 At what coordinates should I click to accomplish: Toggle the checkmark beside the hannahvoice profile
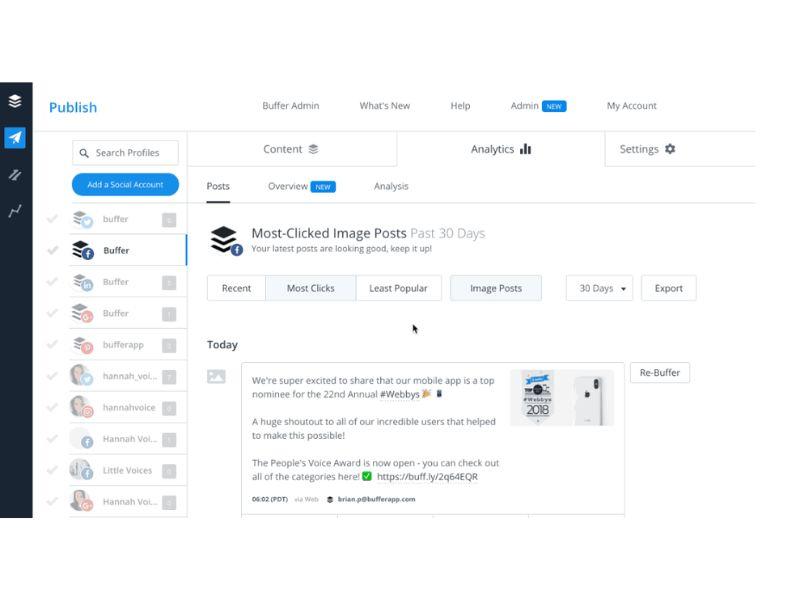pos(52,407)
